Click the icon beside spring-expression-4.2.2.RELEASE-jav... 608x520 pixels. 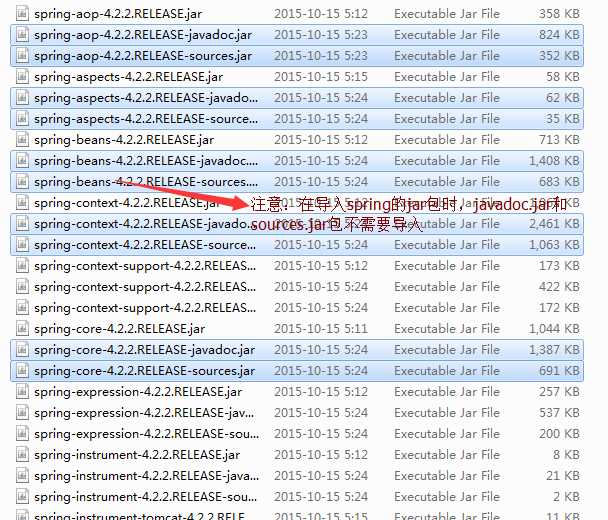[22, 413]
